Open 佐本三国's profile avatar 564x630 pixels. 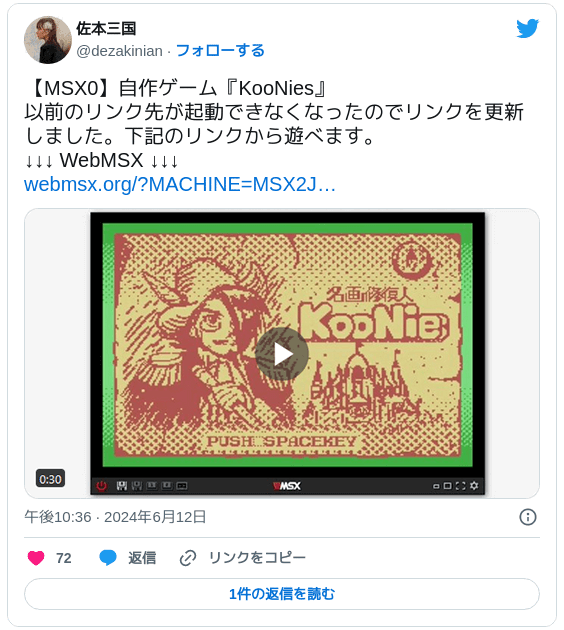pos(48,40)
